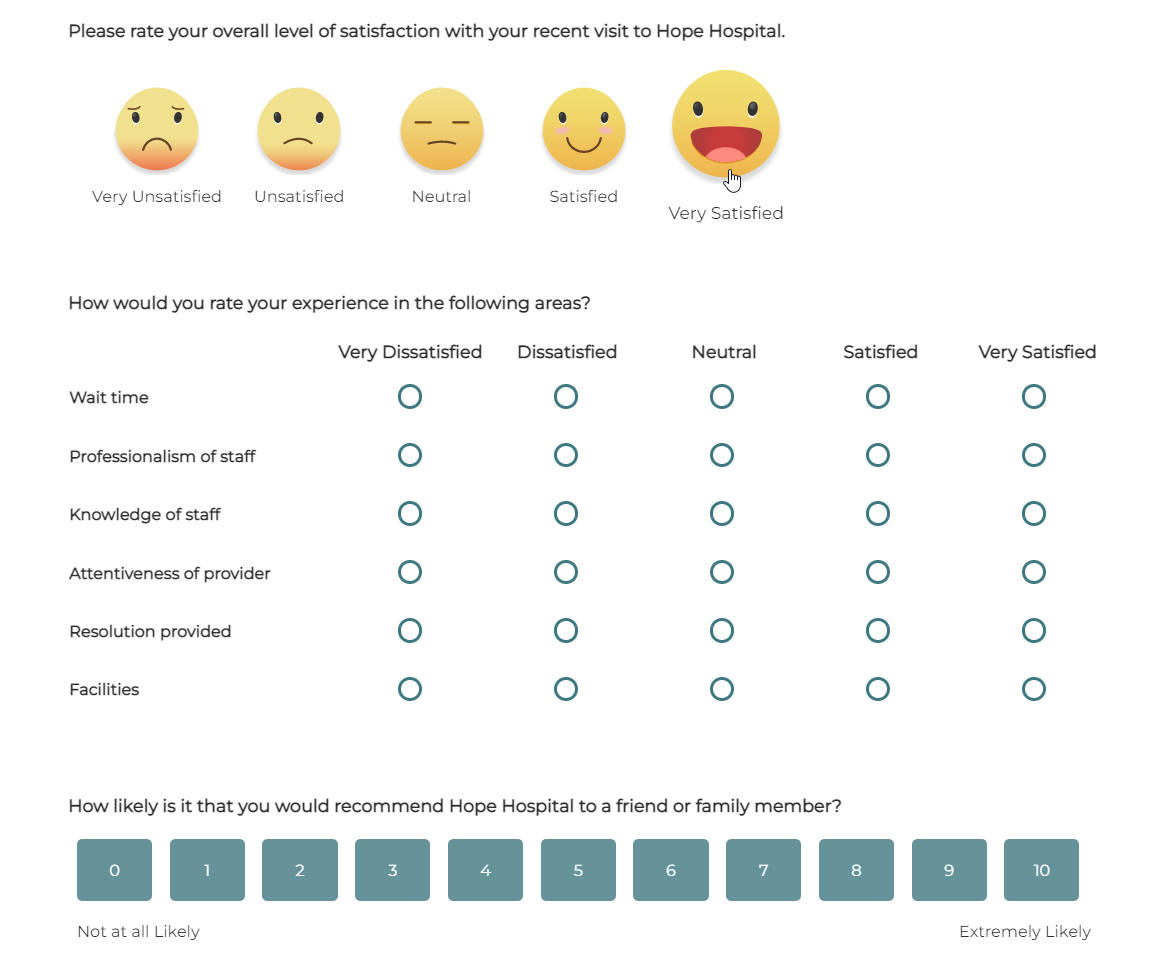1163x956 pixels.
Task: Select 7 as recommendation likelihood
Action: [x=763, y=870]
